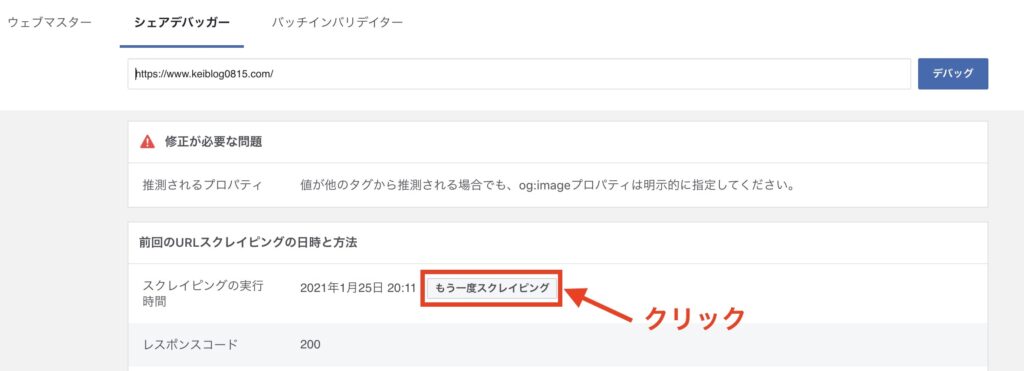Select 前回のURLスクレイピングの日時と方法 heading

[248, 242]
